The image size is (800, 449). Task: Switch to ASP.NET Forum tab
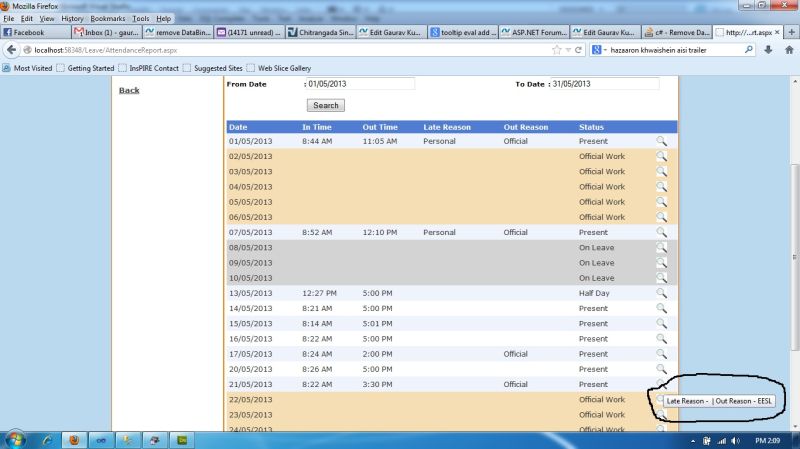coord(534,32)
